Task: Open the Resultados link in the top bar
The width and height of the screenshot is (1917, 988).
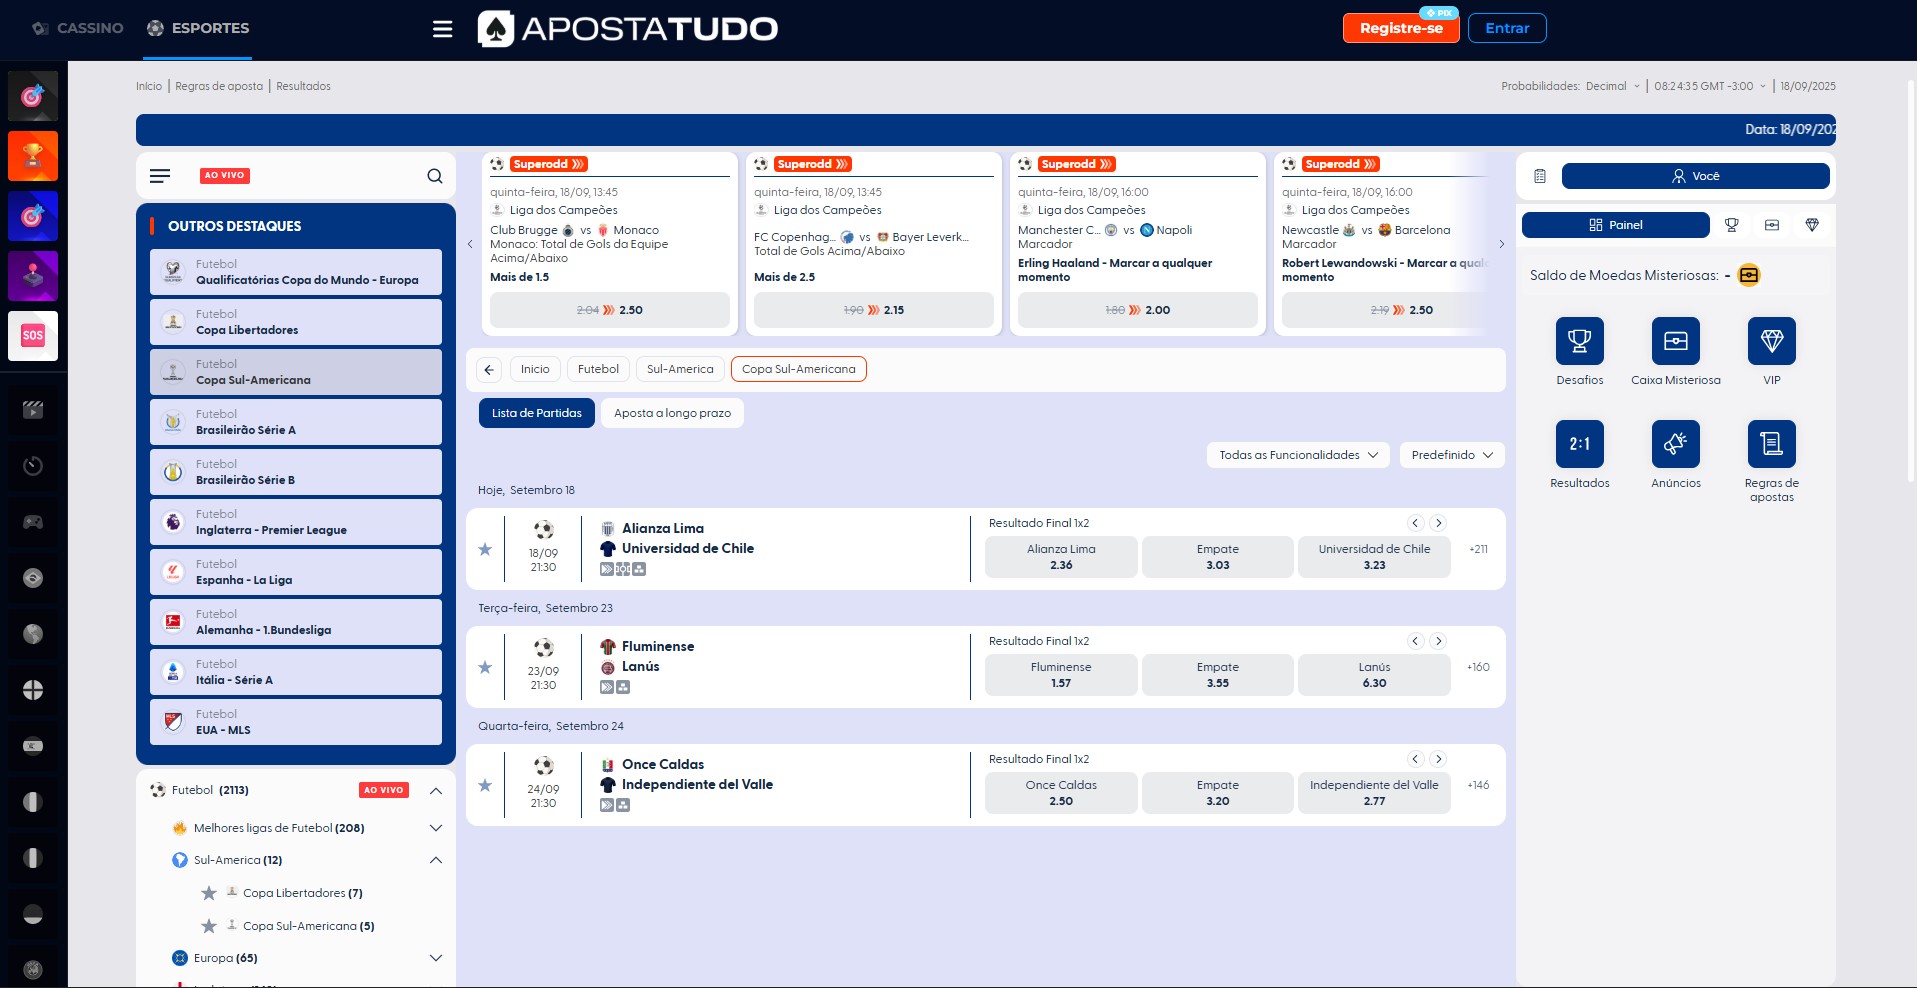Action: click(x=303, y=86)
